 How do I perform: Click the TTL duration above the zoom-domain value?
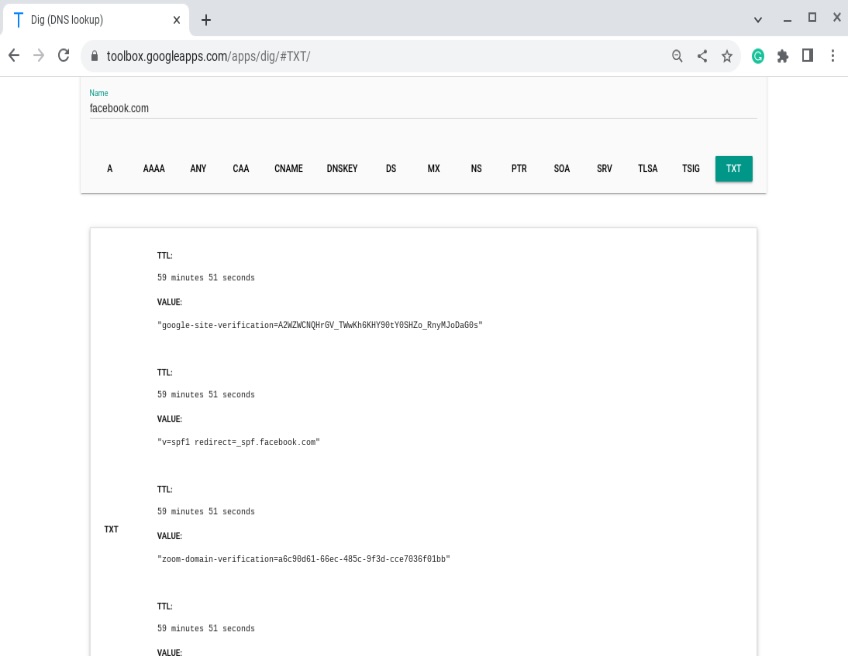pos(206,511)
